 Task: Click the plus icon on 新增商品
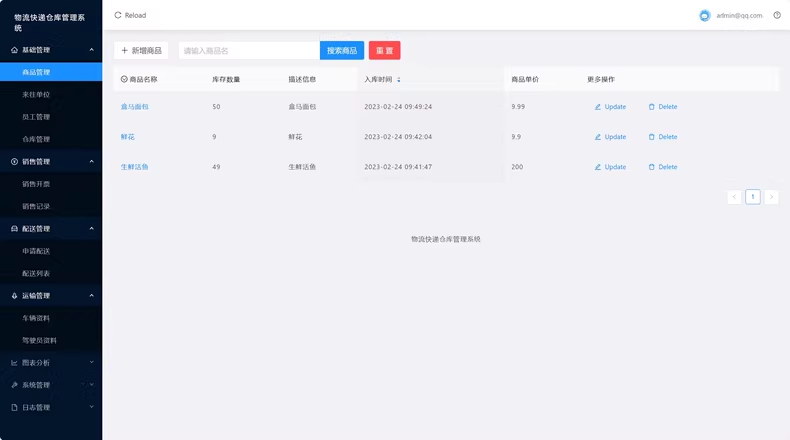[124, 50]
